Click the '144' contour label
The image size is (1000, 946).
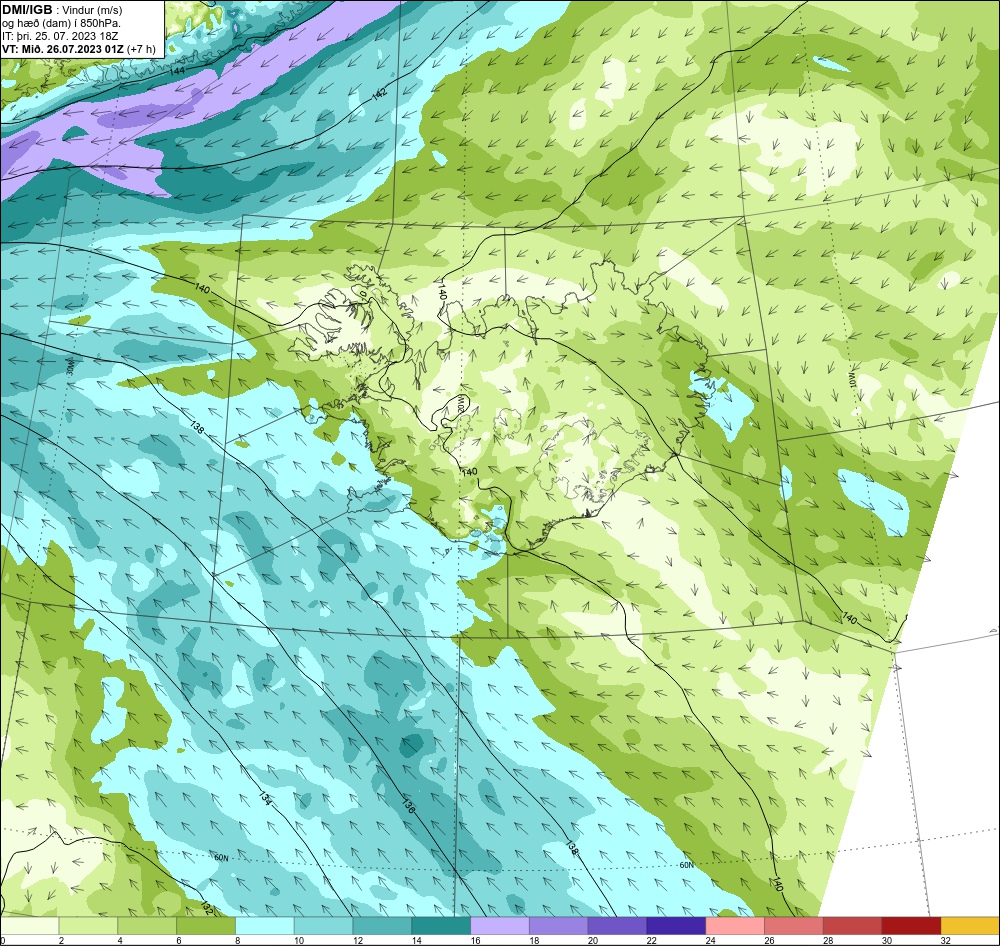[178, 70]
